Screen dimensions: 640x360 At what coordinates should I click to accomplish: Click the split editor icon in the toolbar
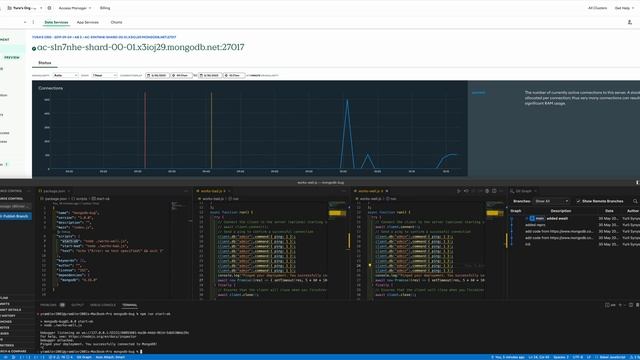[x=494, y=191]
